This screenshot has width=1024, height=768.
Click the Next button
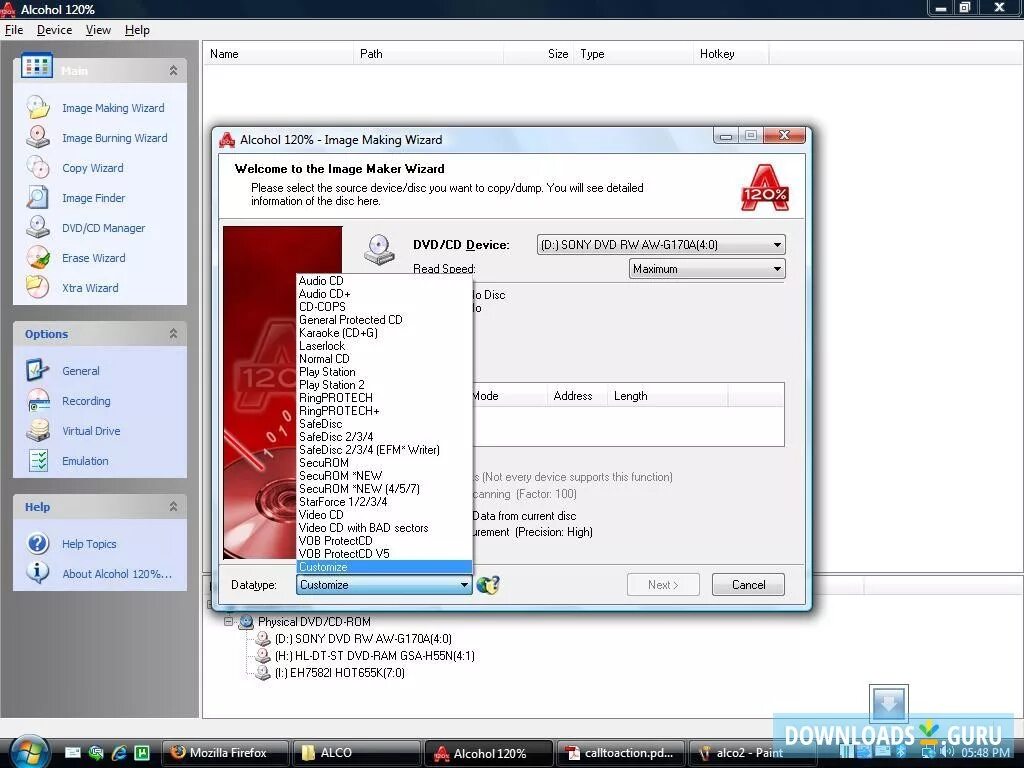(x=663, y=584)
